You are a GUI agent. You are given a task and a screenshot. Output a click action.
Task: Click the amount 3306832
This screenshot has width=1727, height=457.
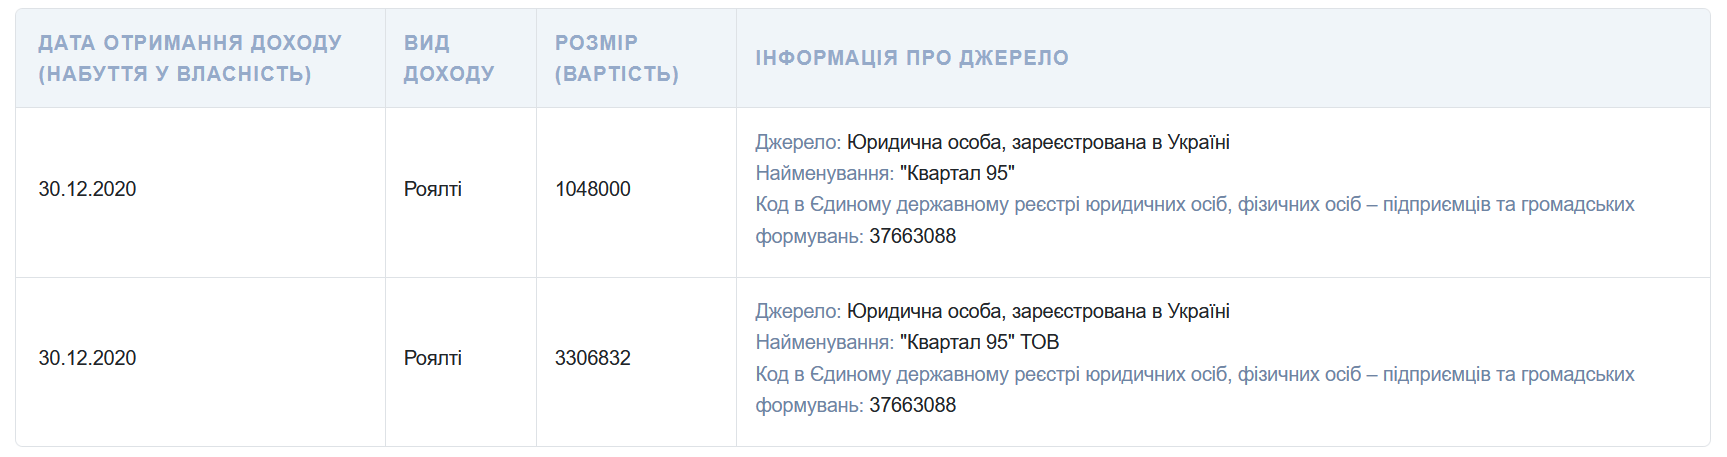click(x=593, y=358)
